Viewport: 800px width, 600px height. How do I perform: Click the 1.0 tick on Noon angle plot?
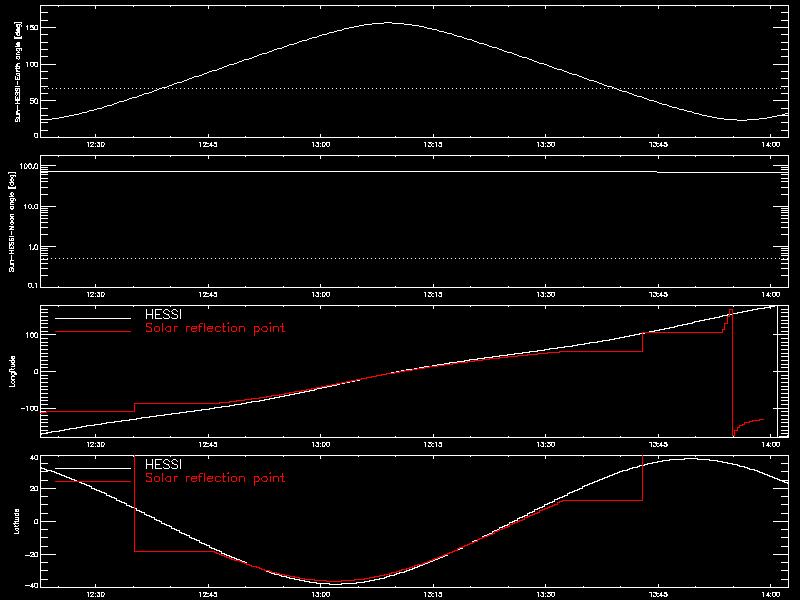[x=33, y=247]
